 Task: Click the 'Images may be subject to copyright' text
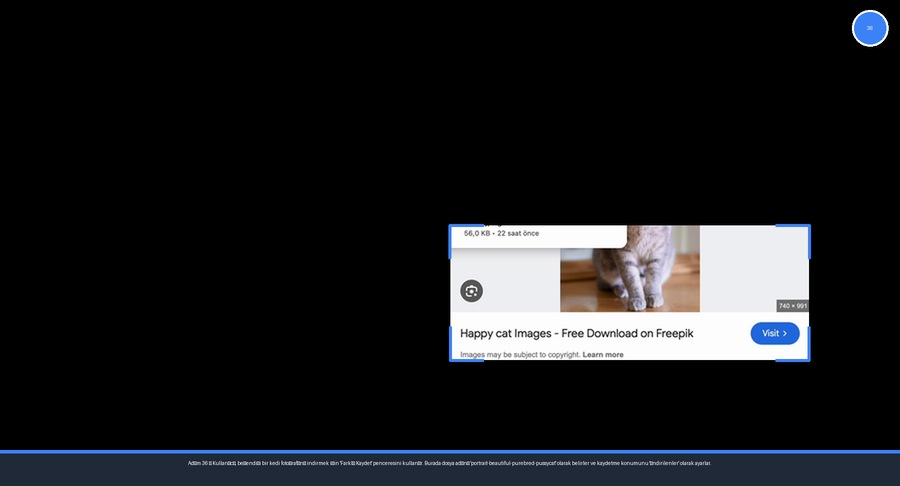tap(519, 355)
